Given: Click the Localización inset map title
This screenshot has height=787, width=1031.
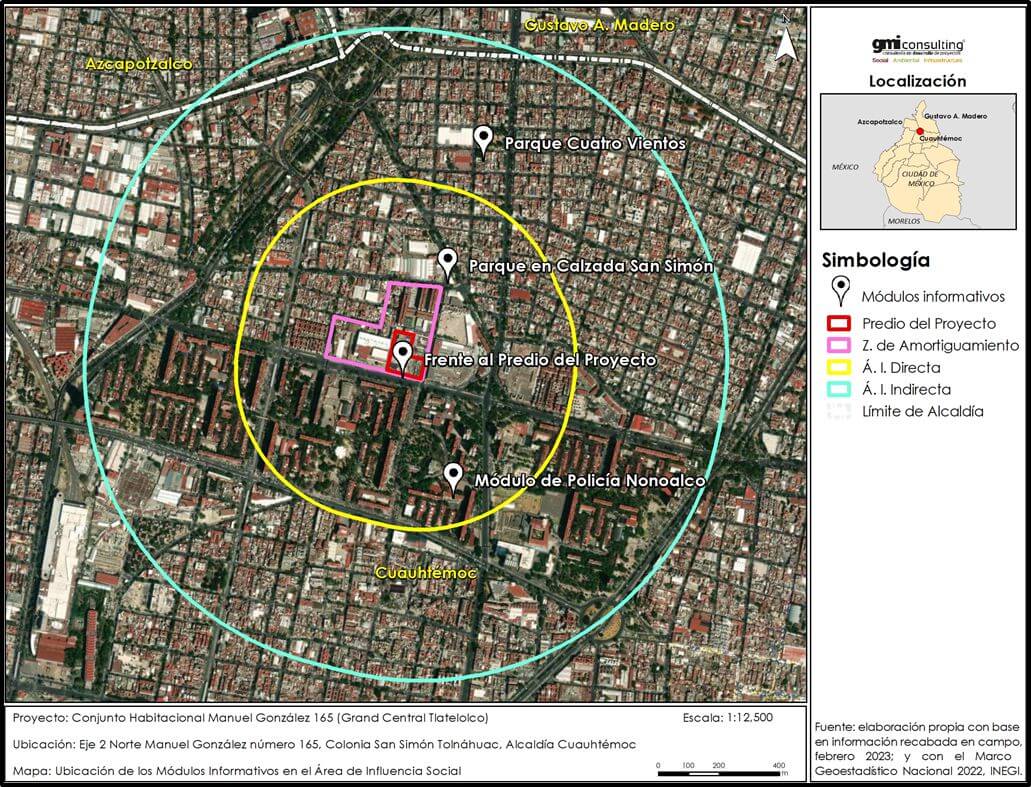Looking at the screenshot, I should click(917, 81).
